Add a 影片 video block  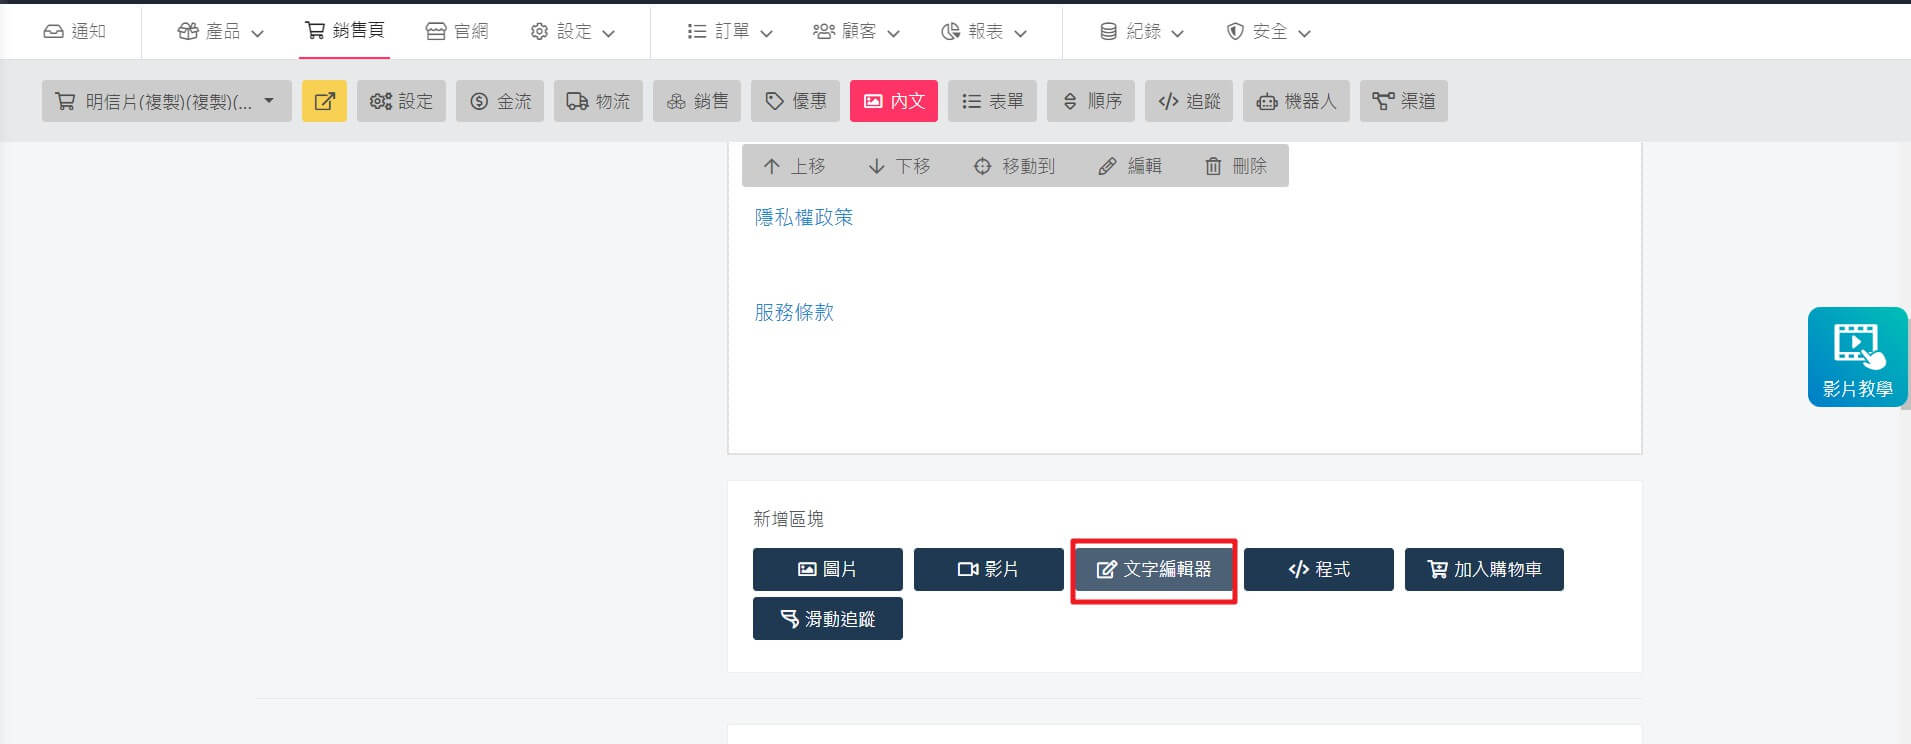pos(989,569)
